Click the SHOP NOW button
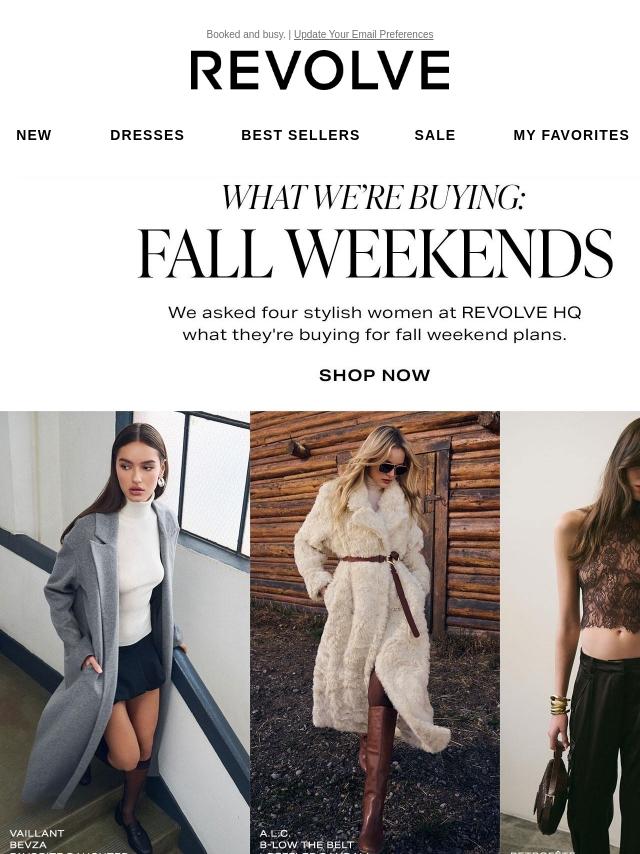640x854 pixels. click(x=374, y=375)
